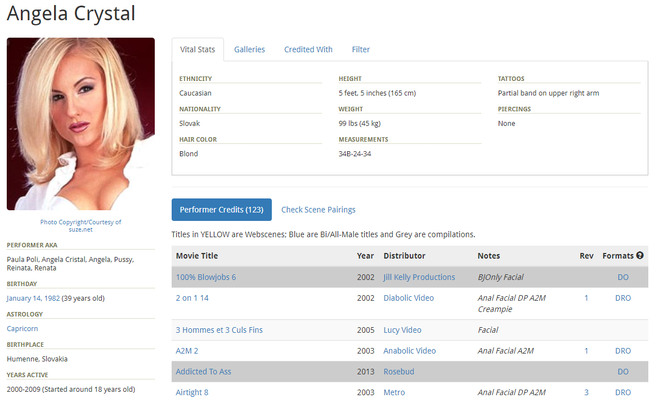The image size is (650, 398).
Task: Click the Performer Credits (123) button
Action: [x=222, y=210]
